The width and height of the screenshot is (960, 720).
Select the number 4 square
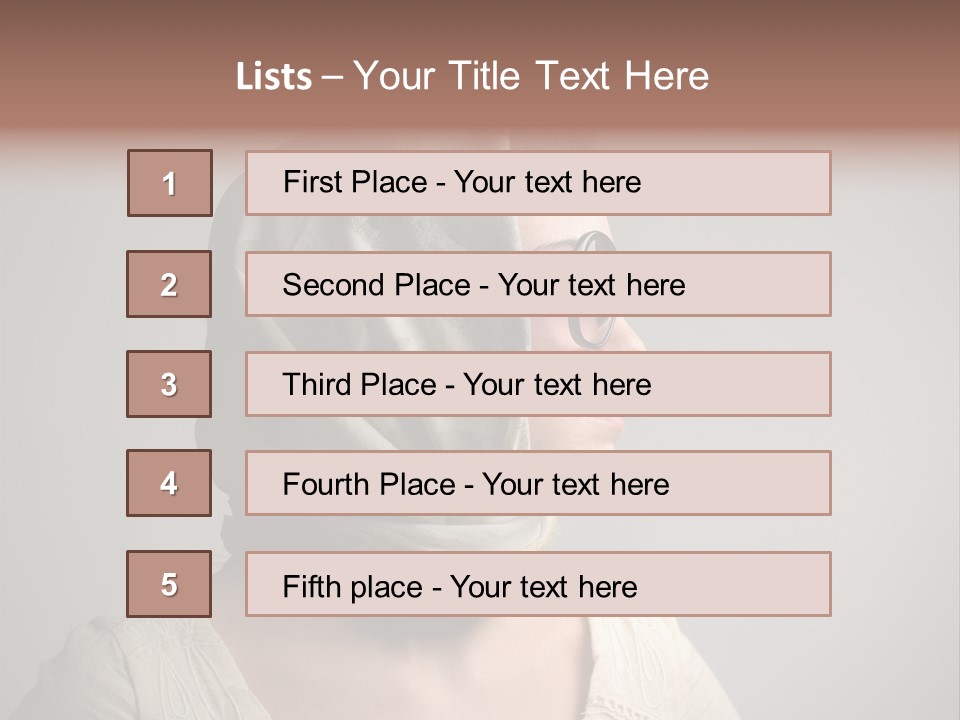click(x=169, y=484)
